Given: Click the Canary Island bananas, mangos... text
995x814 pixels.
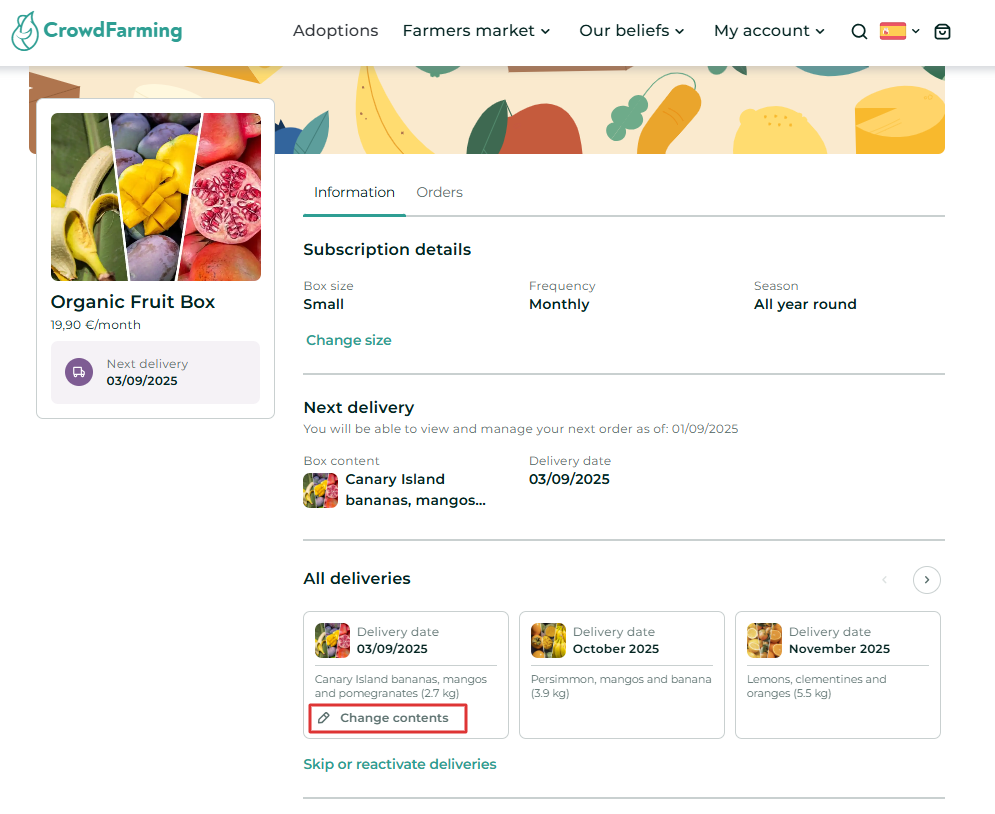Looking at the screenshot, I should coord(416,490).
